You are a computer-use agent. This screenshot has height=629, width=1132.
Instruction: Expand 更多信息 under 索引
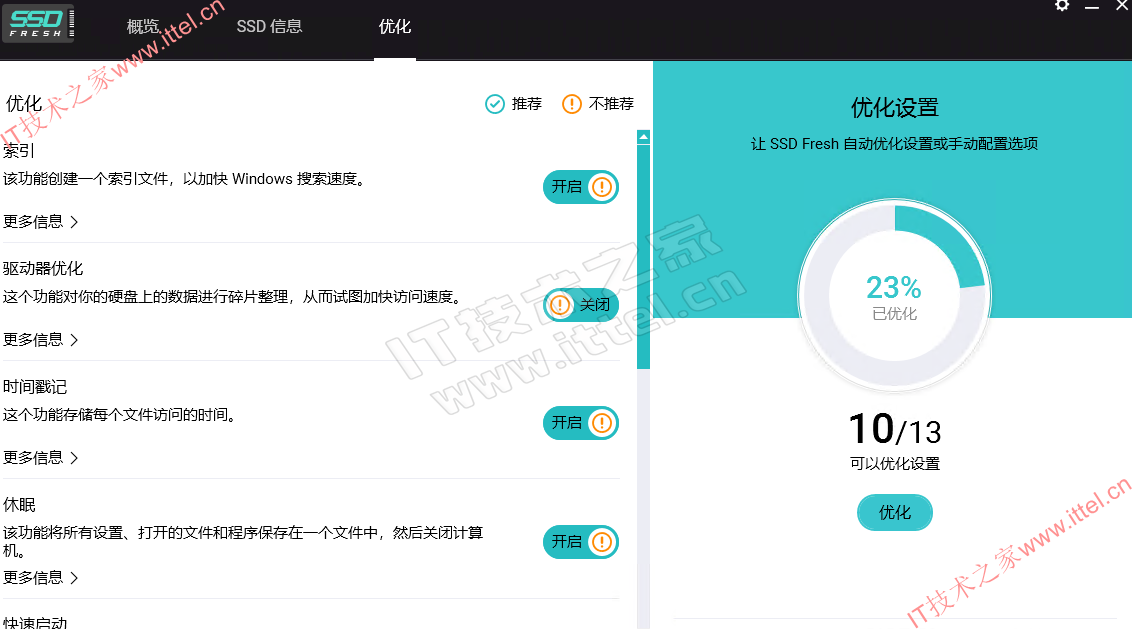pyautogui.click(x=40, y=222)
